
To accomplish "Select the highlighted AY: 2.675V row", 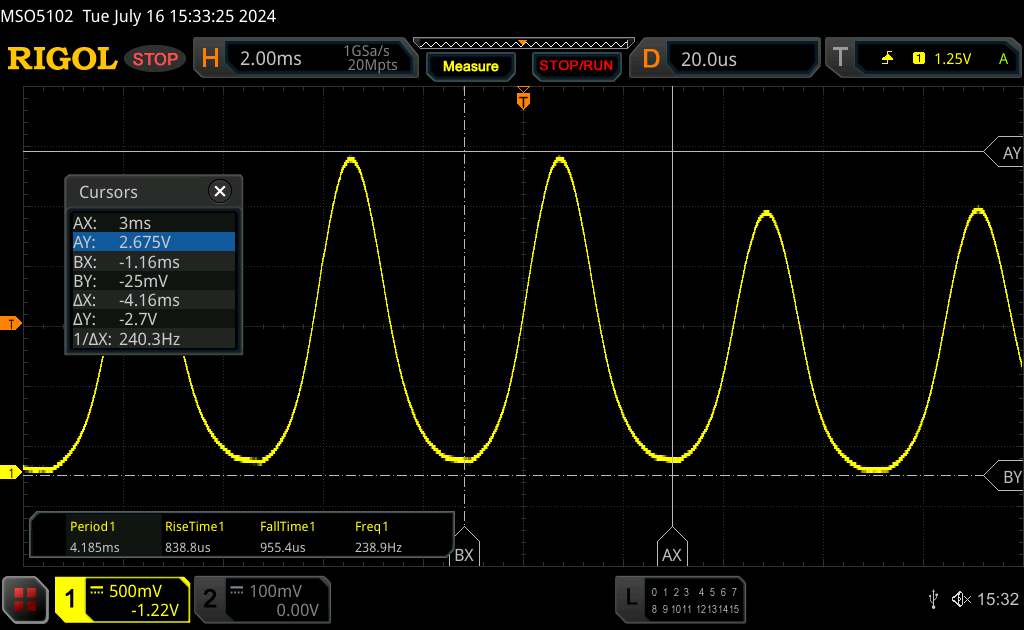I will [x=153, y=242].
